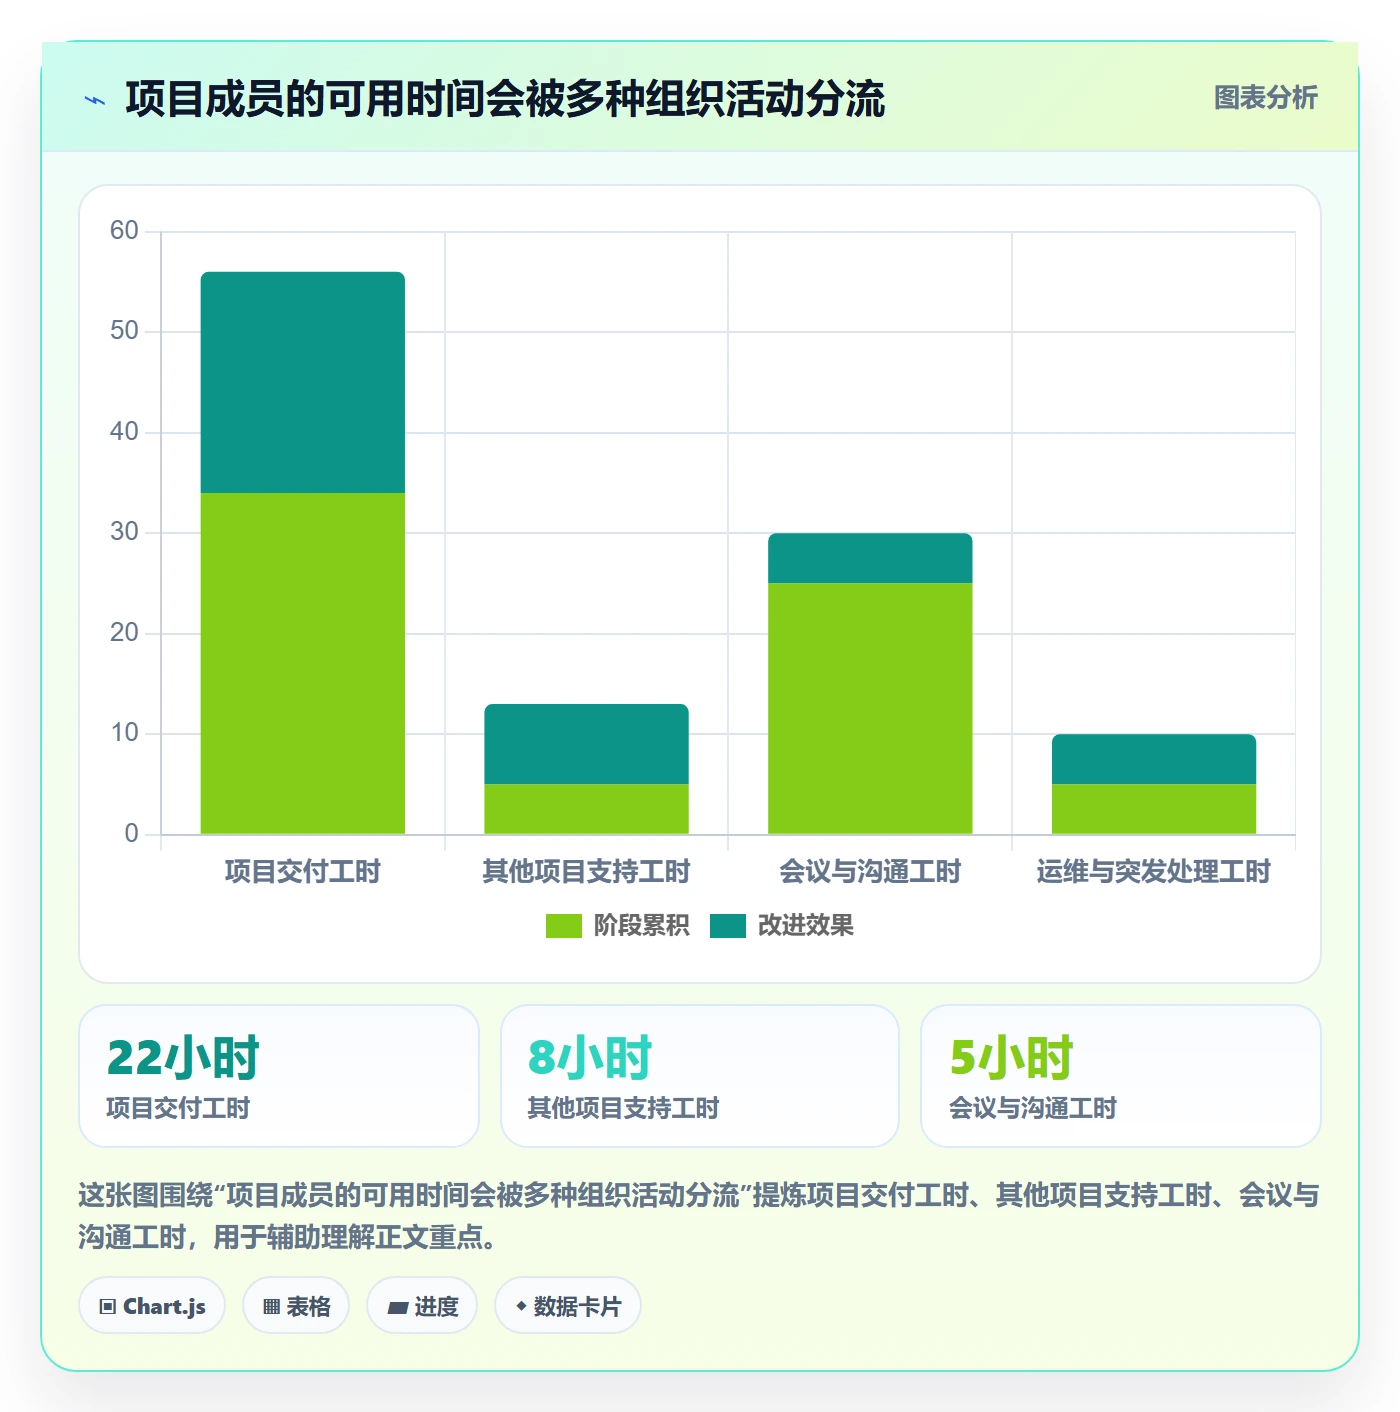This screenshot has height=1412, width=1400.
Task: Click the green segment of 其他项目支持工时 bar
Action: 587,809
